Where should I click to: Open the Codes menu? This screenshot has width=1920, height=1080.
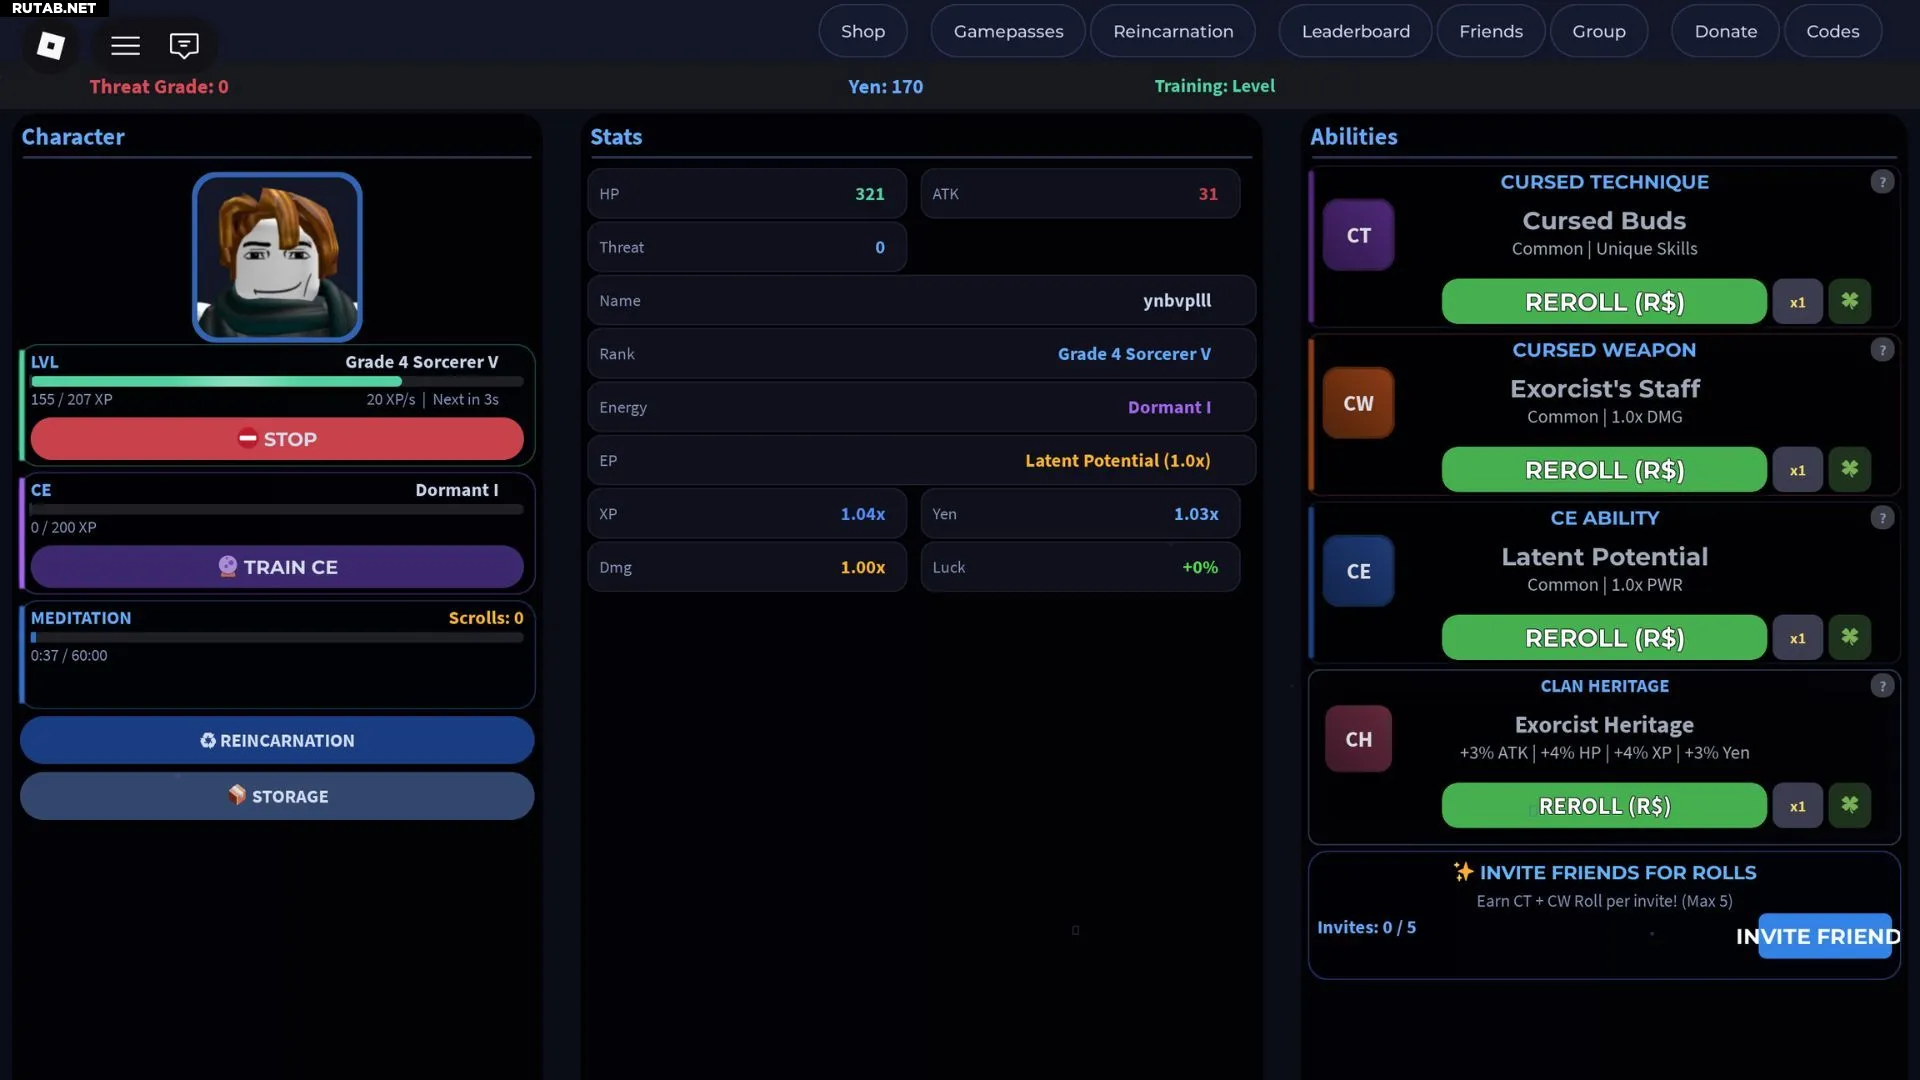[x=1832, y=31]
